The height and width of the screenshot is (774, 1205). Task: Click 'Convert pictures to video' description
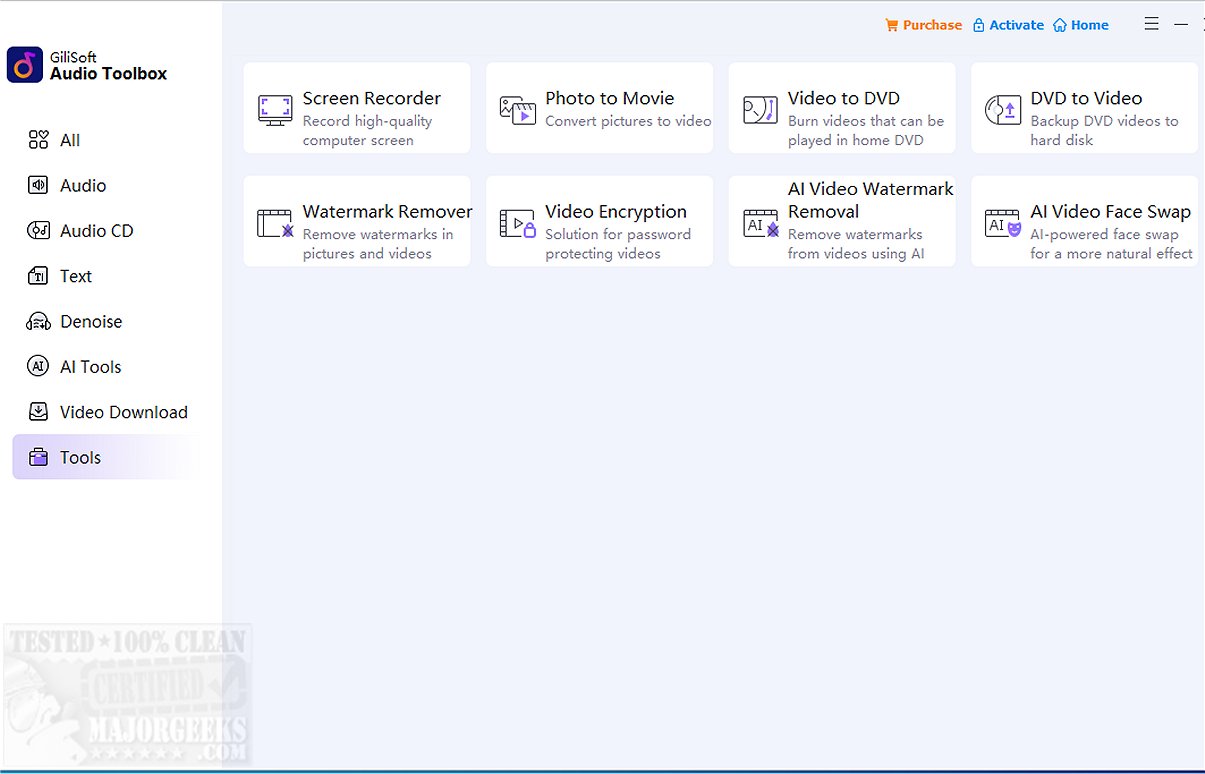pyautogui.click(x=628, y=121)
